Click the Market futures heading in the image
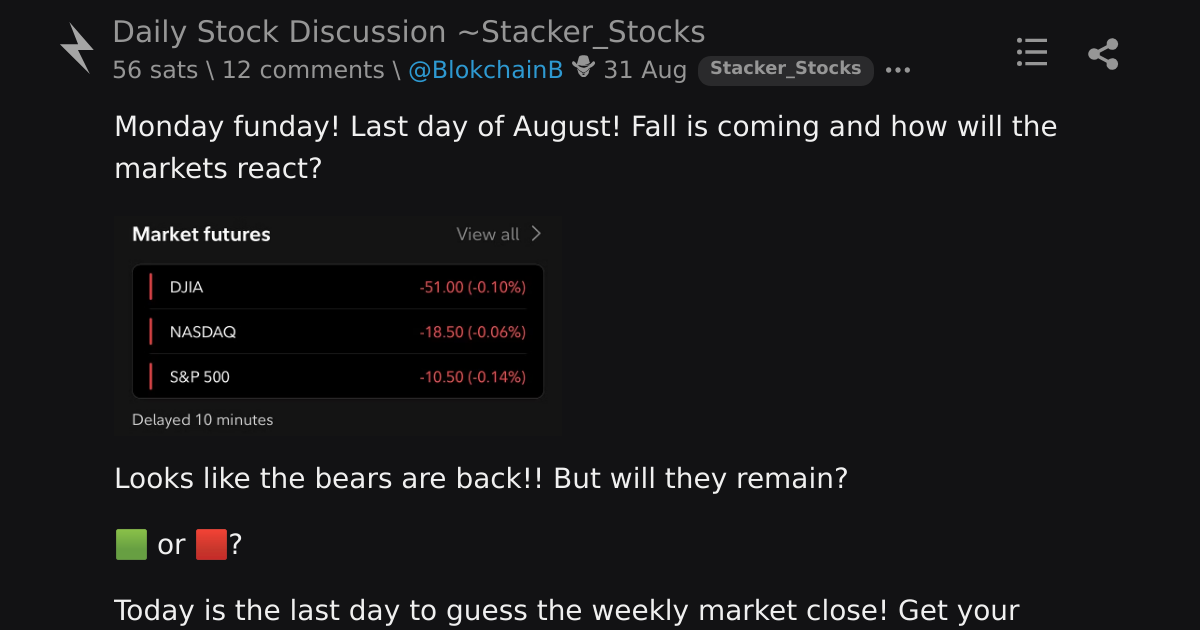 tap(201, 234)
